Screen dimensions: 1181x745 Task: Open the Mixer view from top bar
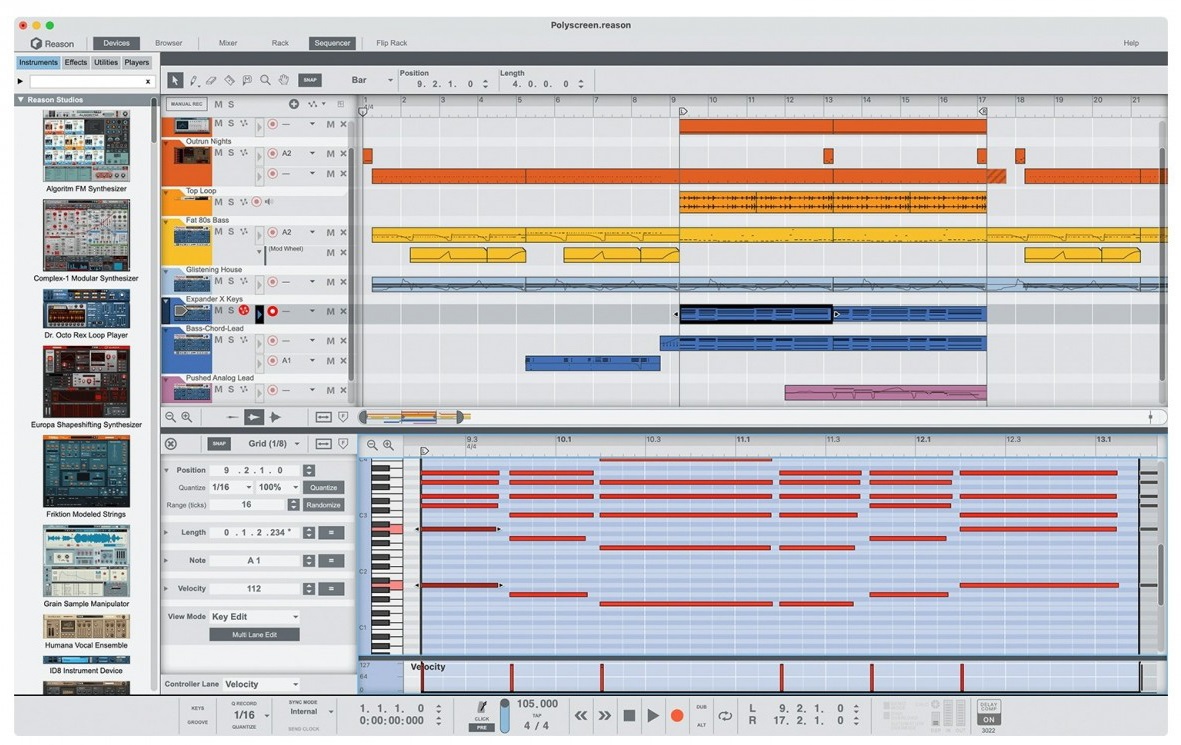click(x=228, y=43)
